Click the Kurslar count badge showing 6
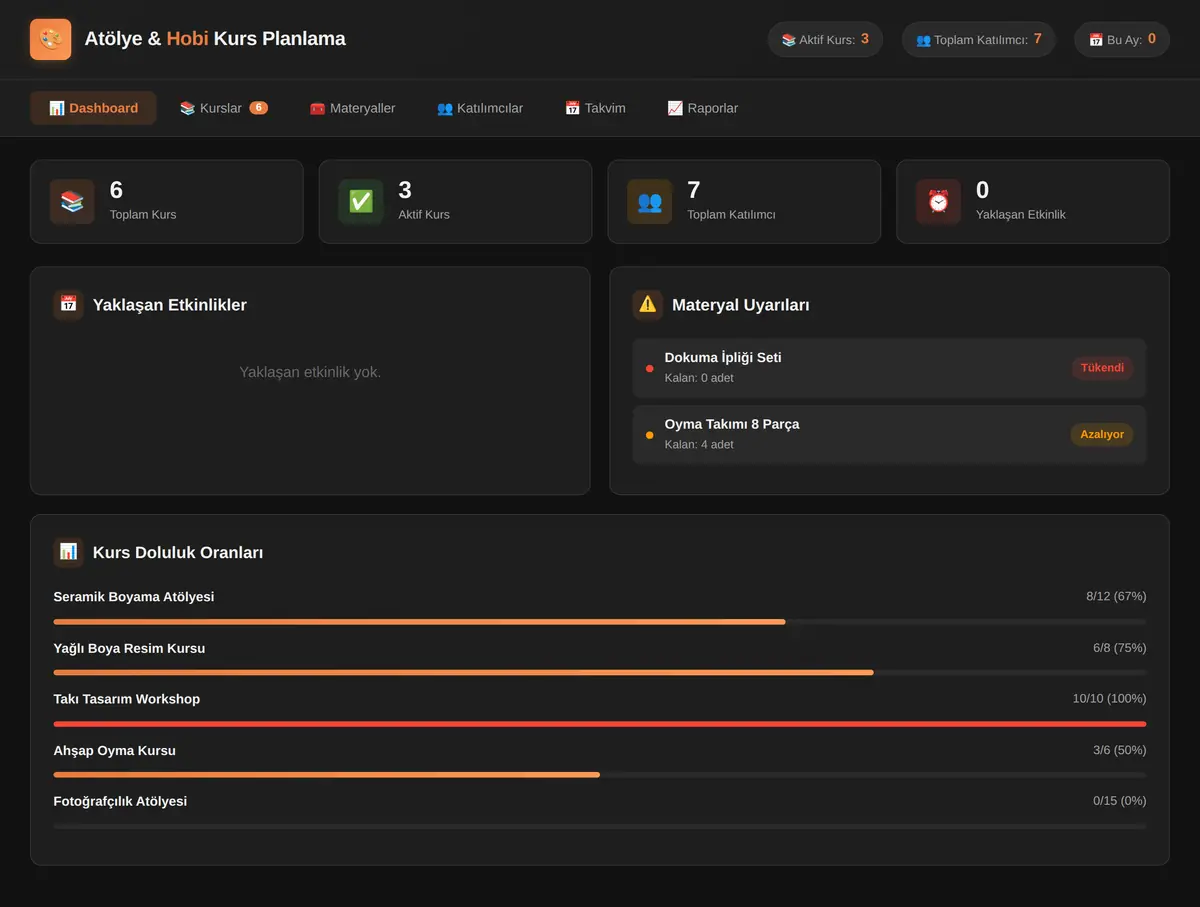The image size is (1200, 907). point(258,108)
